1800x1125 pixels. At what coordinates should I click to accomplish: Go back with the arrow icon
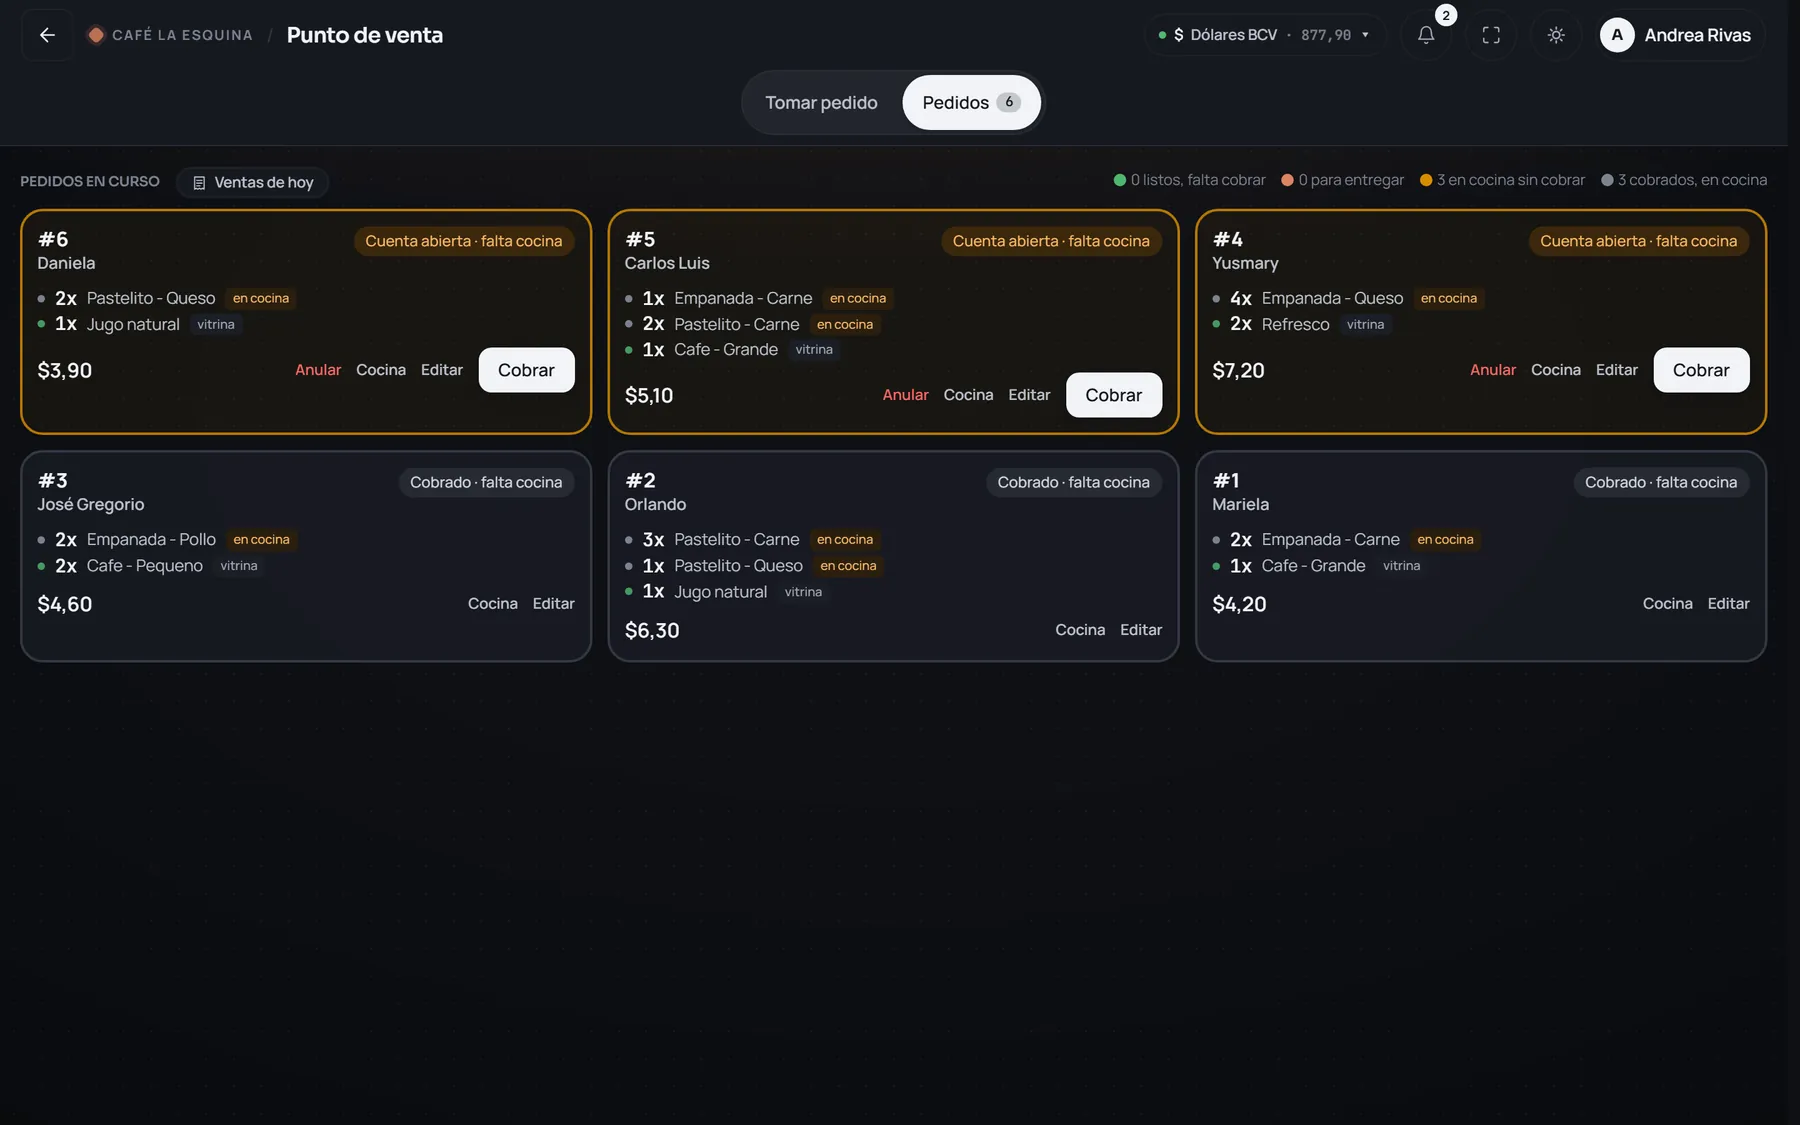47,35
